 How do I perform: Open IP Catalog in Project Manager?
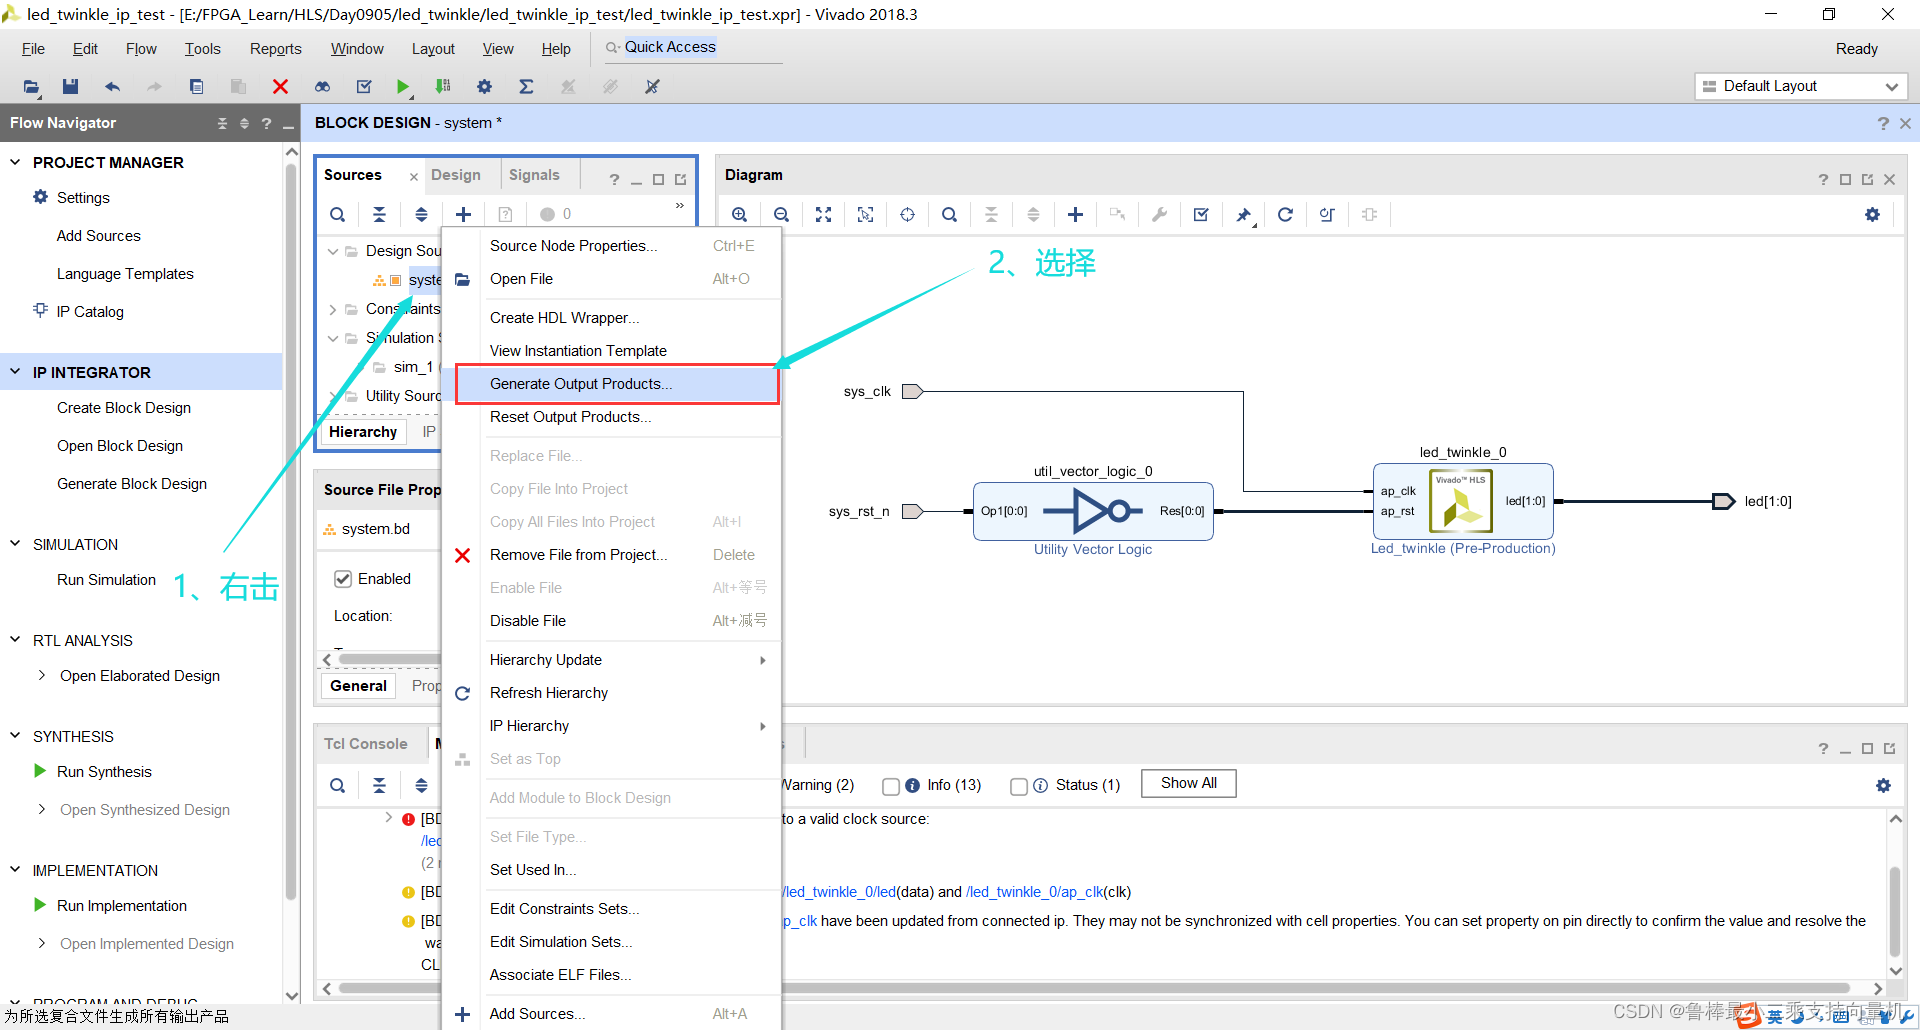point(90,312)
